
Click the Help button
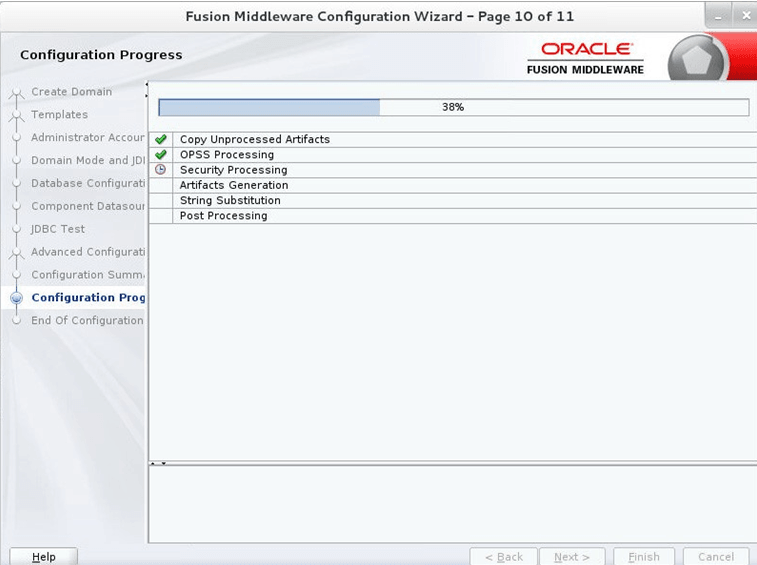click(43, 557)
